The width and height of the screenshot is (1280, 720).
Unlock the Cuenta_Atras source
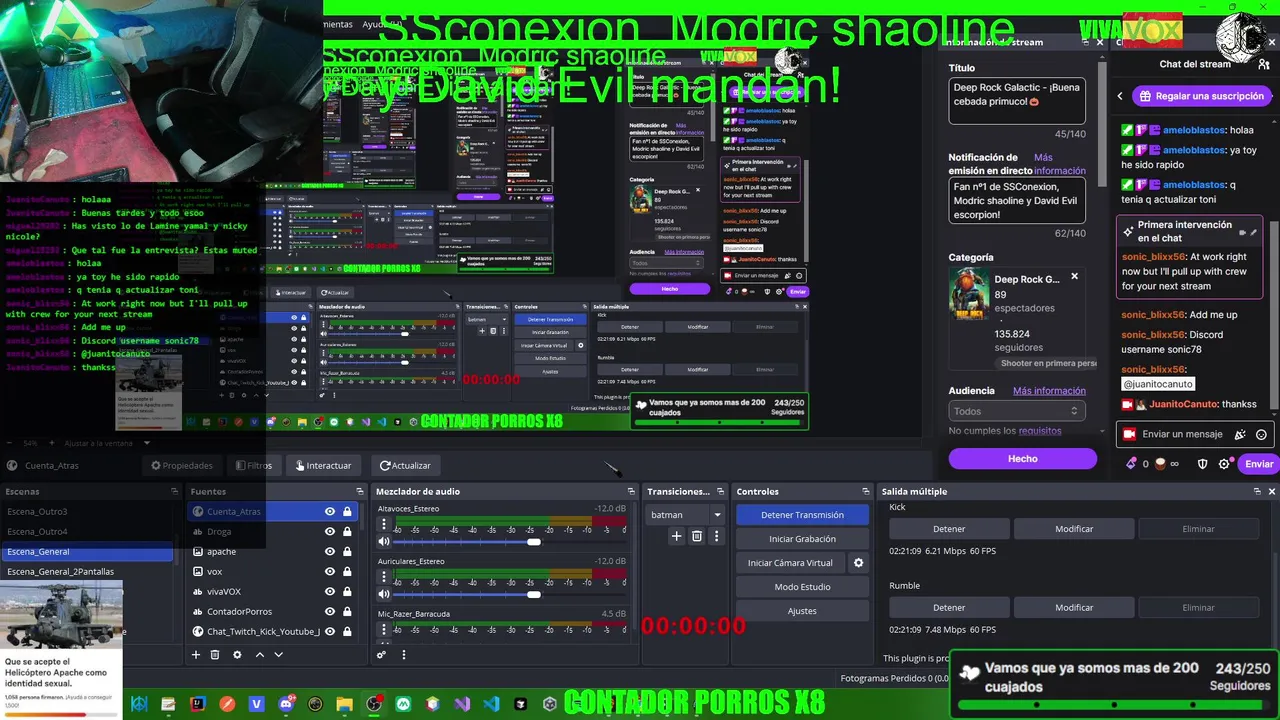pyautogui.click(x=347, y=511)
